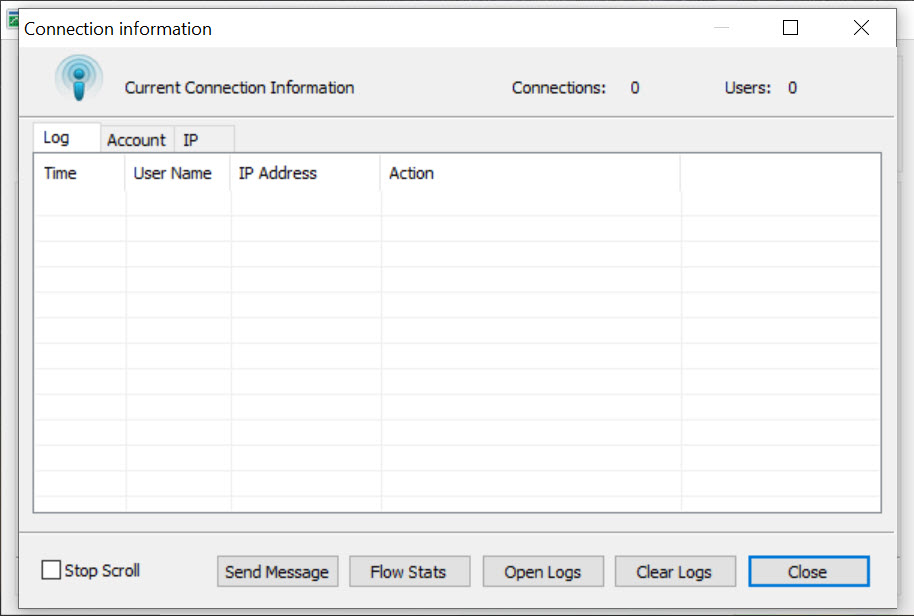Sort by the Time column header
This screenshot has height=616, width=914.
61,173
